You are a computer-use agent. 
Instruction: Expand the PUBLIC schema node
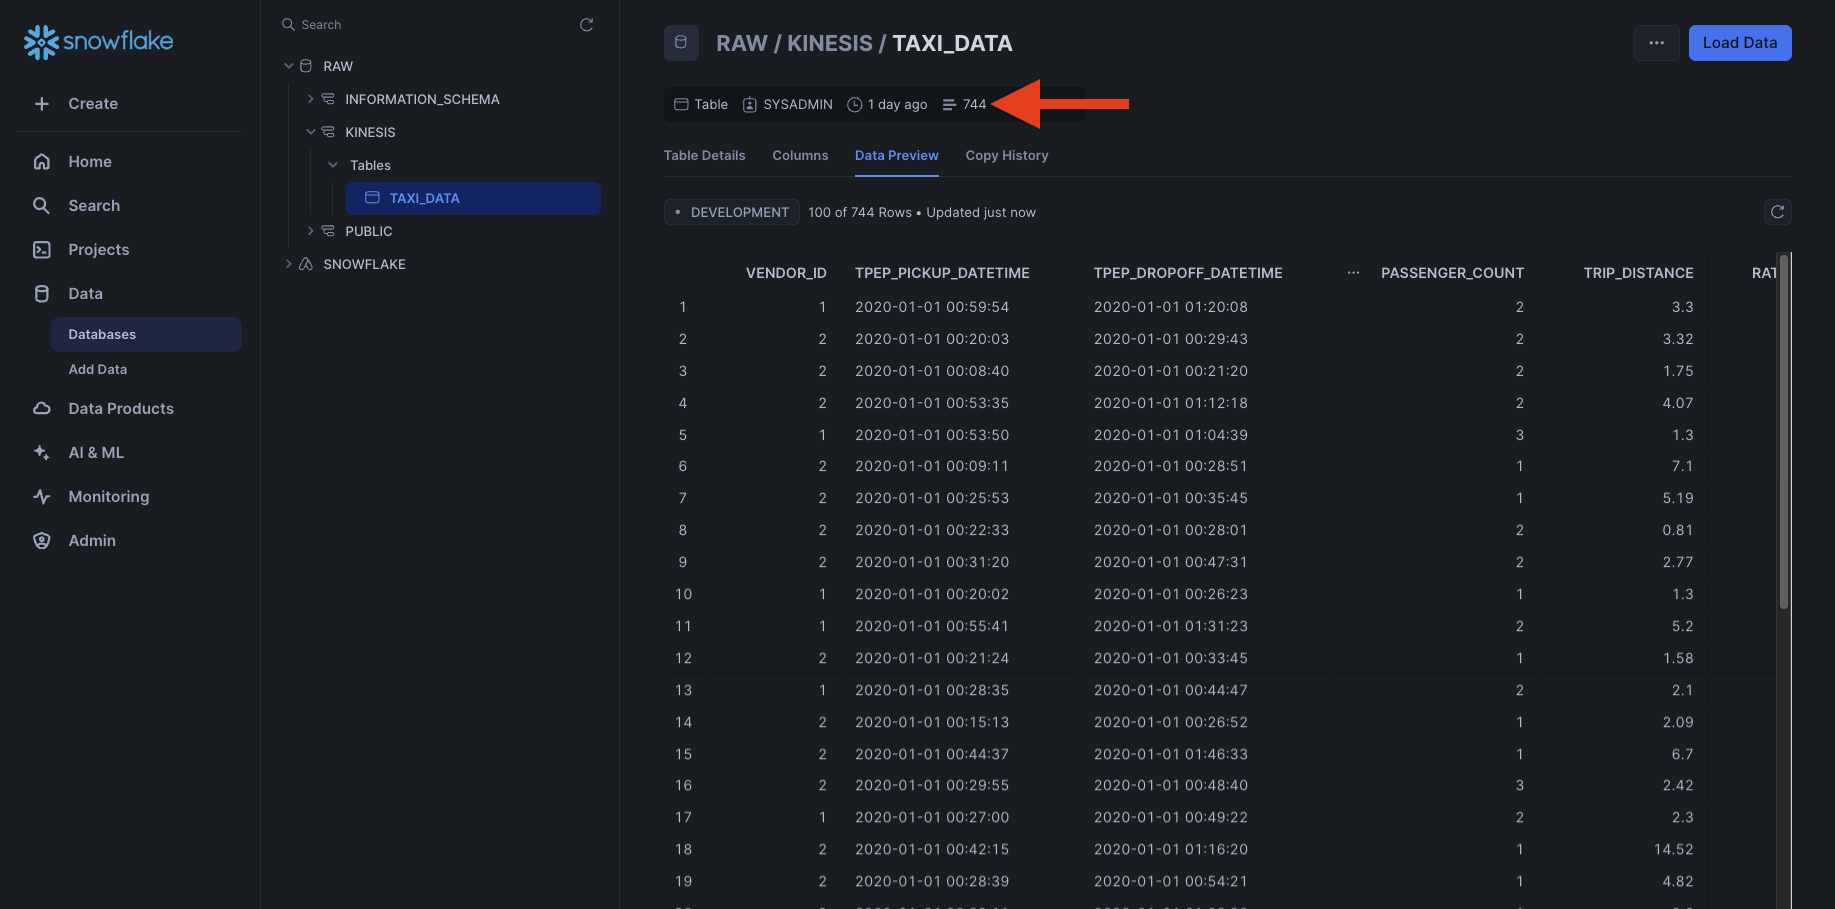point(311,231)
